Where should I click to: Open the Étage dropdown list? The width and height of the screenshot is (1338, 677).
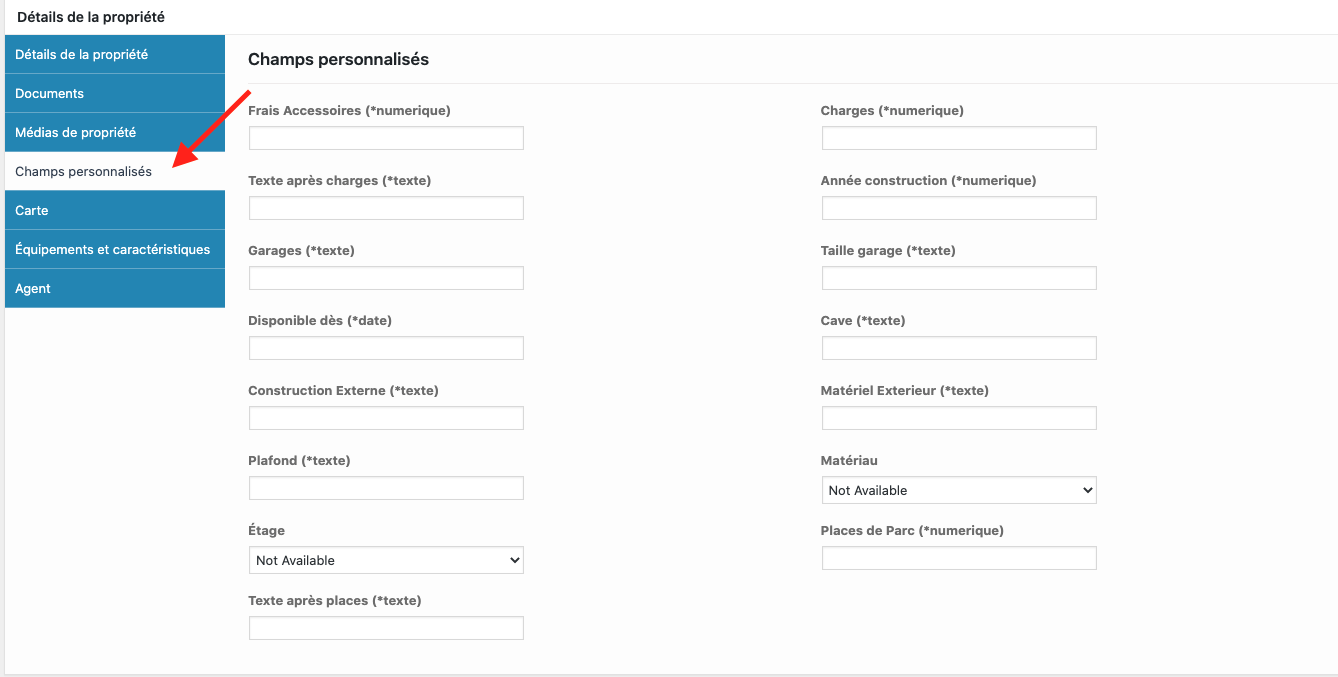386,560
